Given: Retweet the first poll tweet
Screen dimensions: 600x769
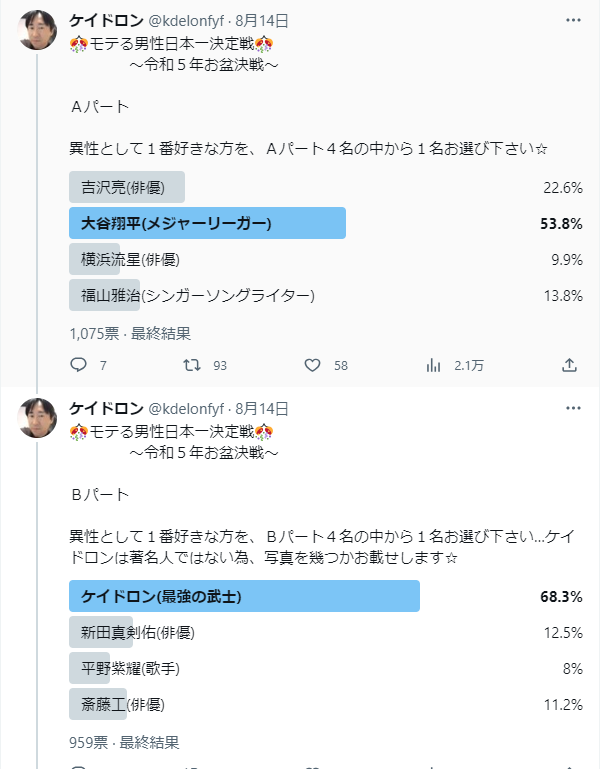Looking at the screenshot, I should coord(192,365).
